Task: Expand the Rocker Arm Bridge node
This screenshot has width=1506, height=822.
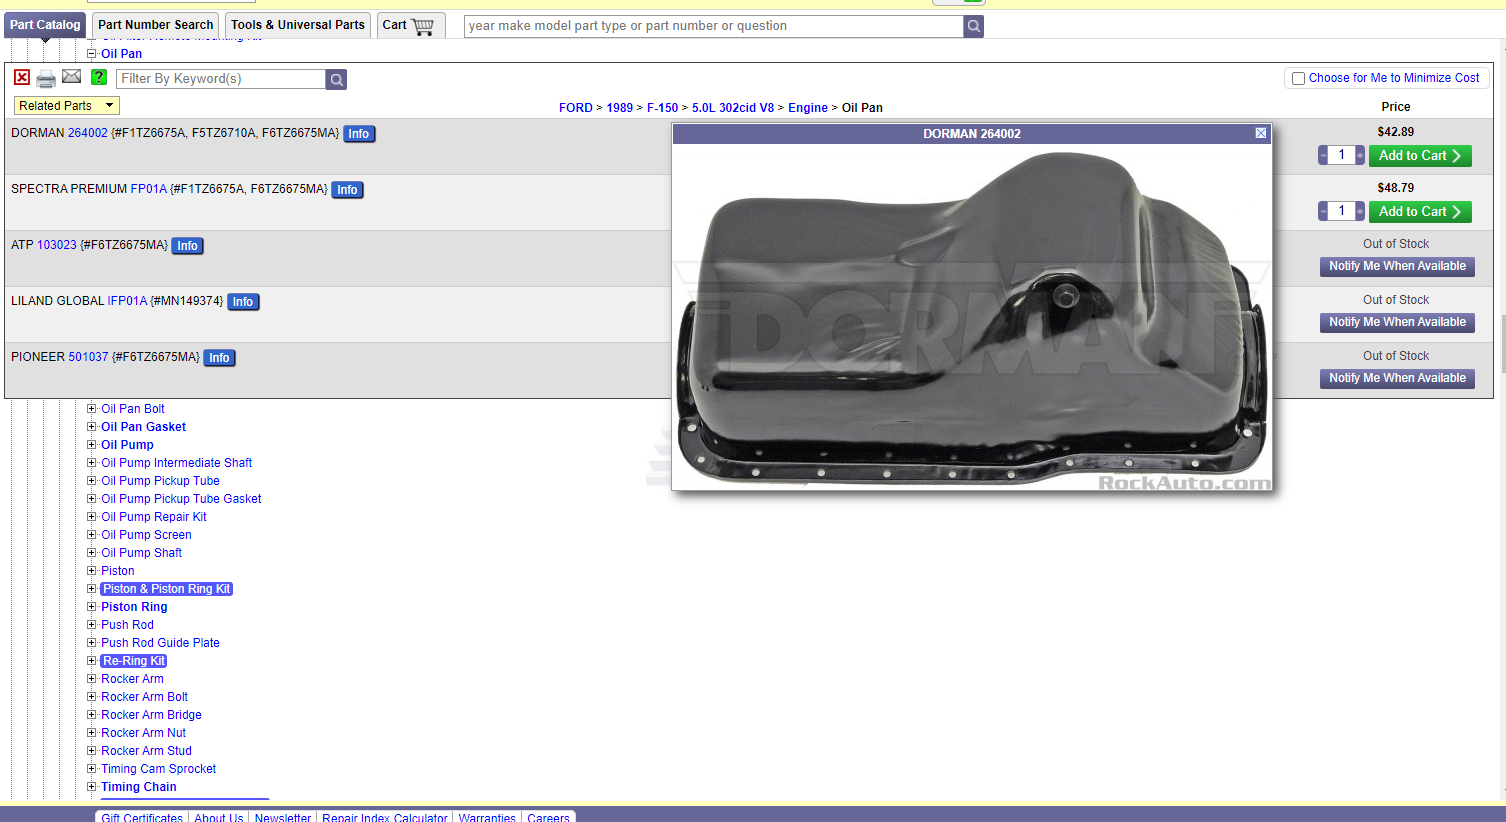Action: click(92, 715)
